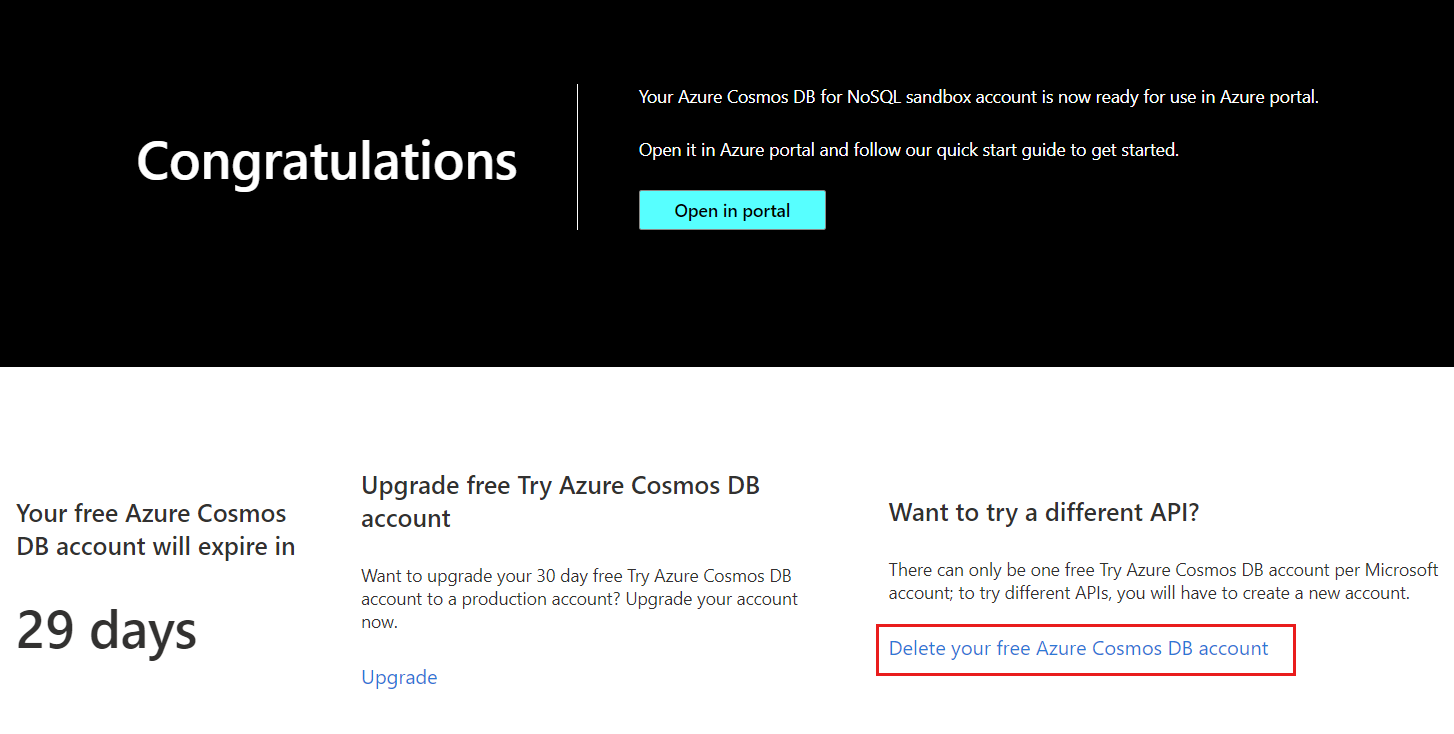Click the words Azure portal in first sentence

point(1266,97)
